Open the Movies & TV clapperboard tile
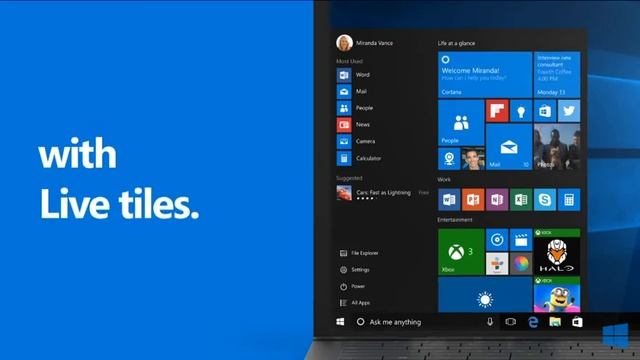The image size is (640, 360). pyautogui.click(x=521, y=240)
